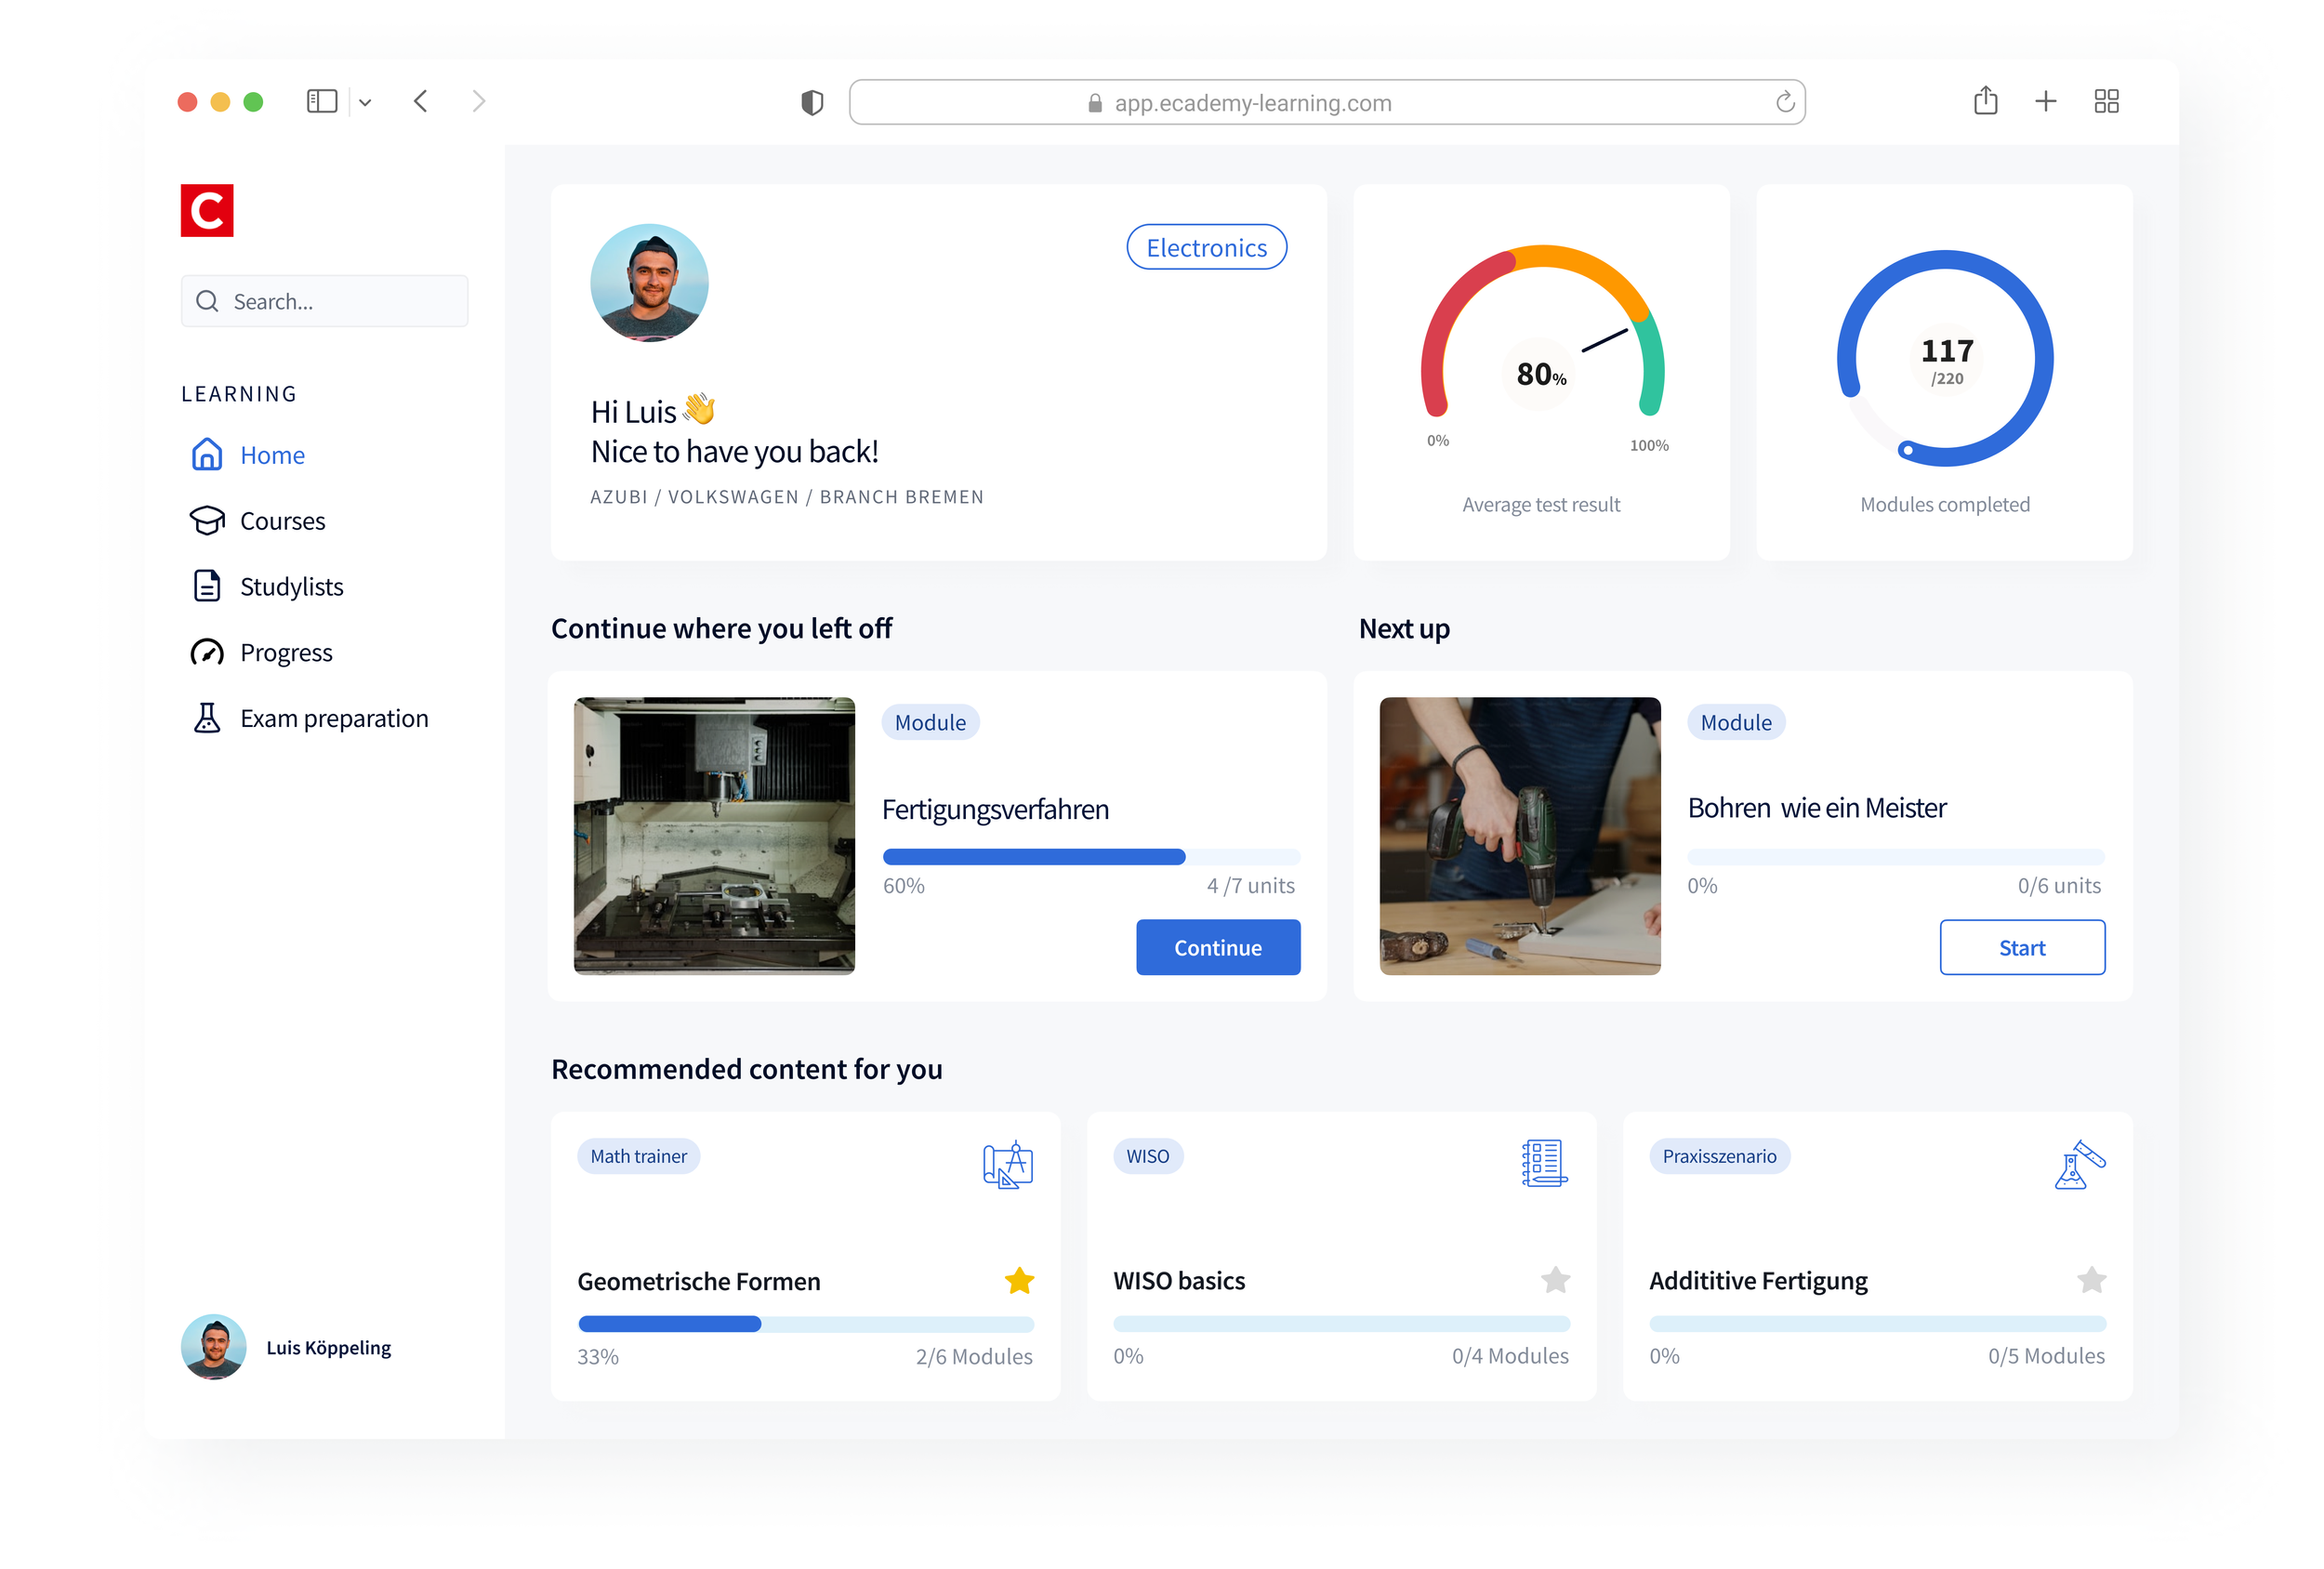The width and height of the screenshot is (2324, 1569).
Task: Start the Bohren wie ein Meister module
Action: coord(2021,947)
